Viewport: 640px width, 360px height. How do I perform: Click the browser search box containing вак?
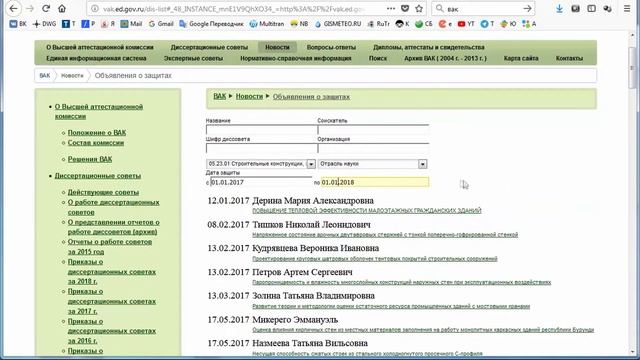point(482,9)
